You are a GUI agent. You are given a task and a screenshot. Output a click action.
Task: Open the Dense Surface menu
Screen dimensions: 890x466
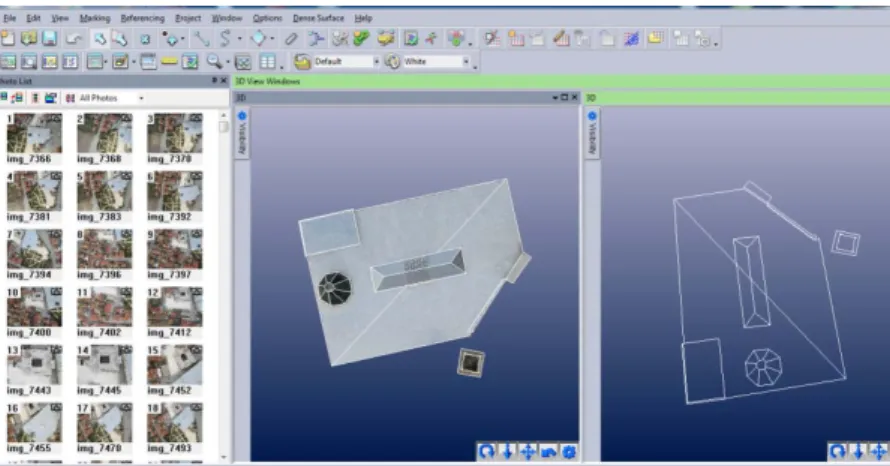coord(318,18)
